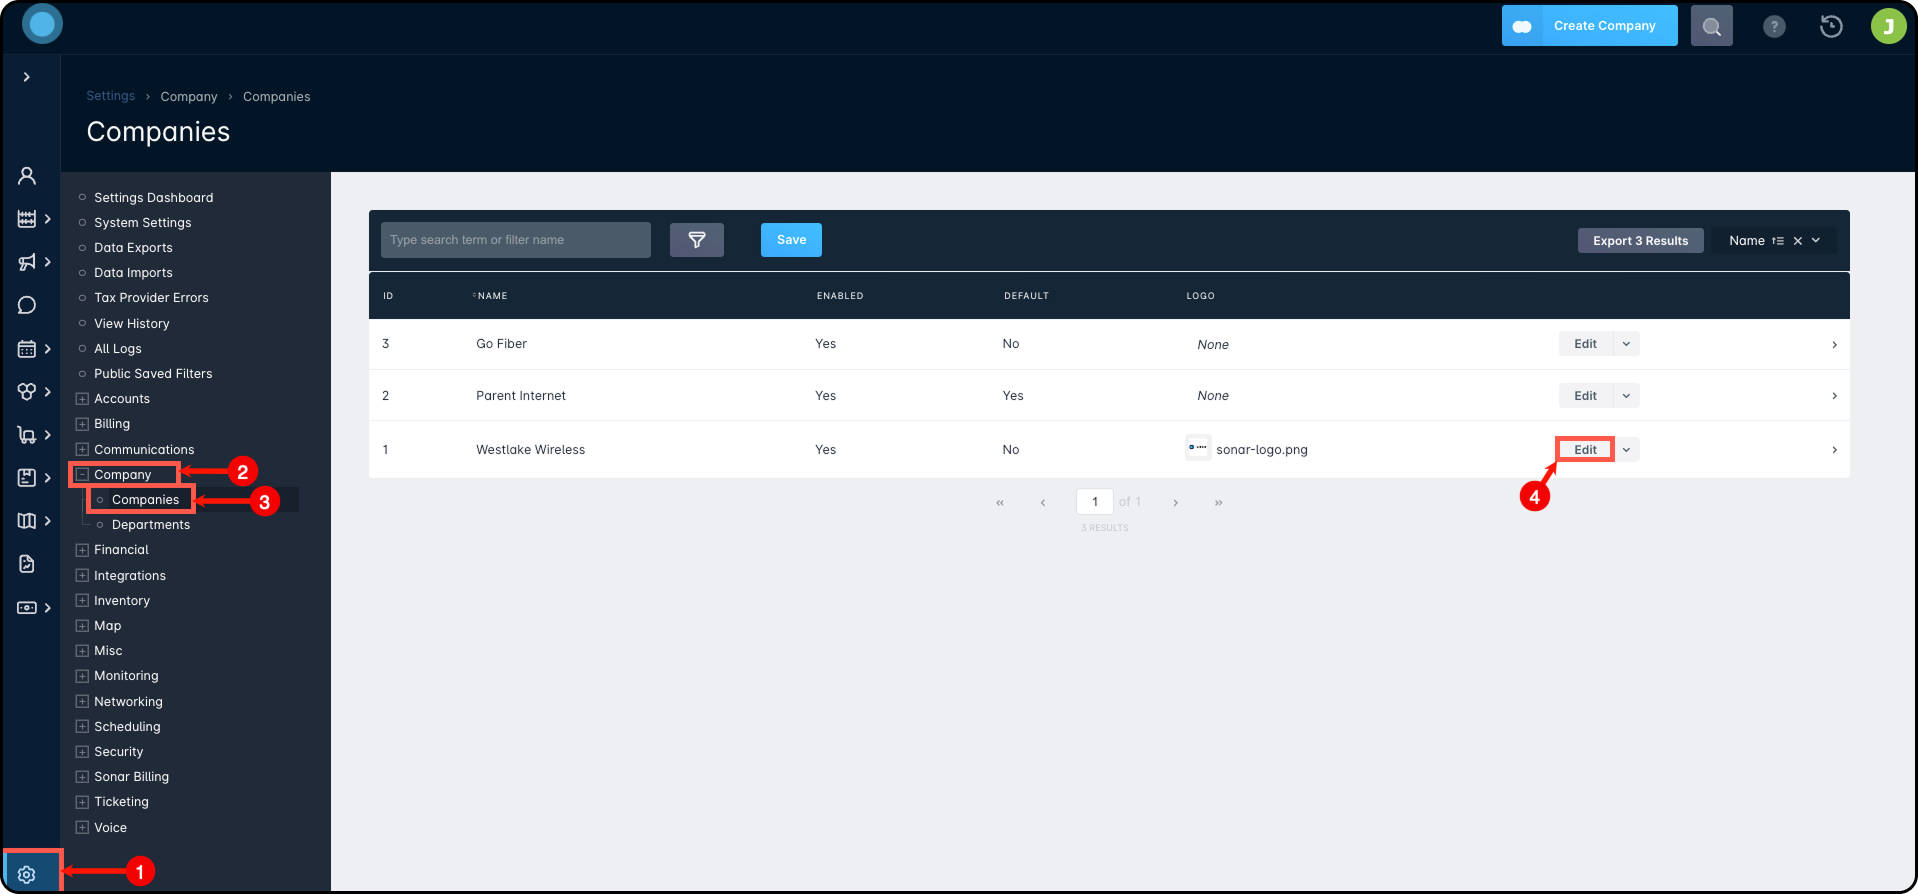Open the money bill icon in sidebar
The image size is (1918, 894).
click(27, 607)
